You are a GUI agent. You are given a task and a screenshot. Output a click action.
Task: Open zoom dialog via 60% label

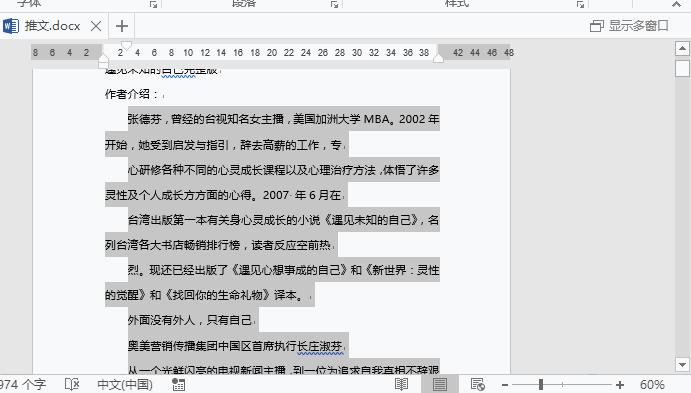(x=652, y=385)
